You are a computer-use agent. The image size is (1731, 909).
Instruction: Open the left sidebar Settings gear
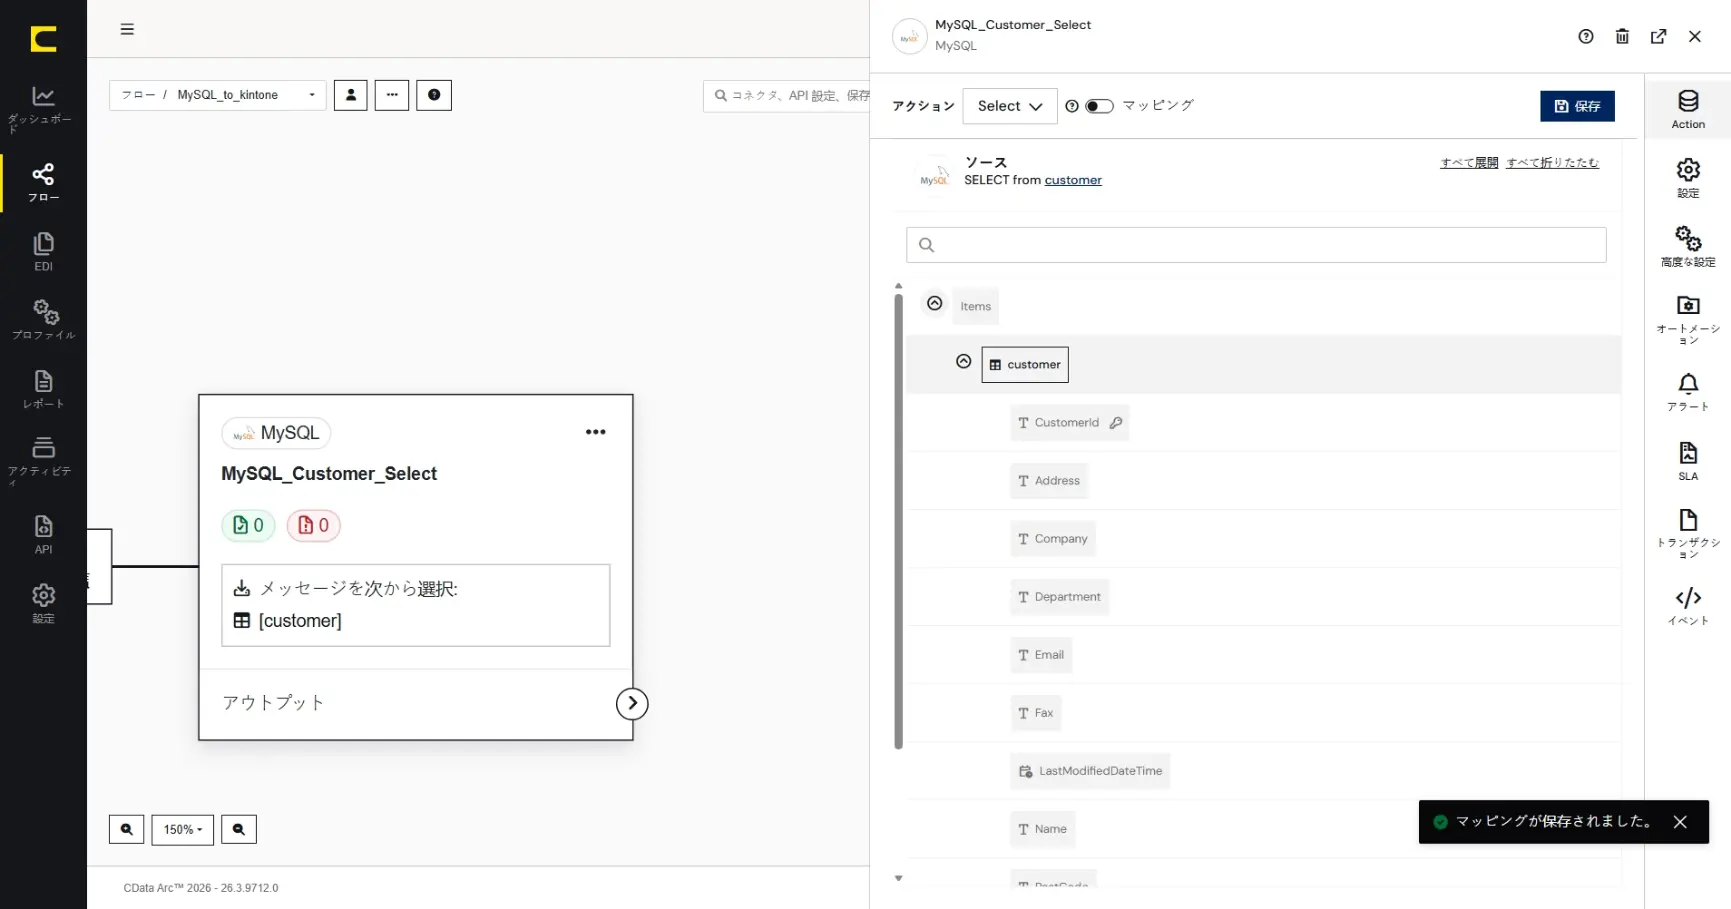43,604
